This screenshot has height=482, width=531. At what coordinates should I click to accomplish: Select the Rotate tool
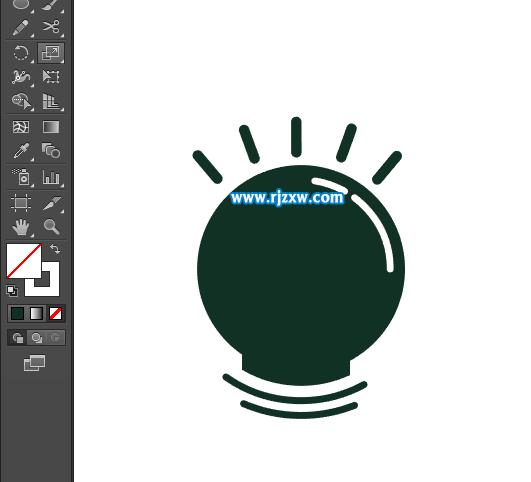21,53
